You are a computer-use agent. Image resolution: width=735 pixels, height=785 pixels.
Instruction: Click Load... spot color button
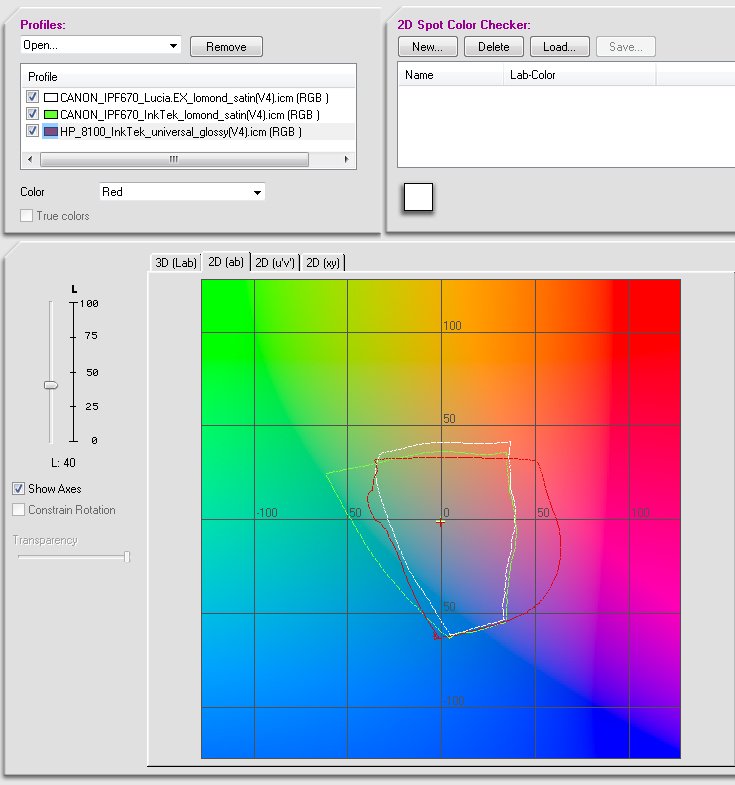pos(560,47)
